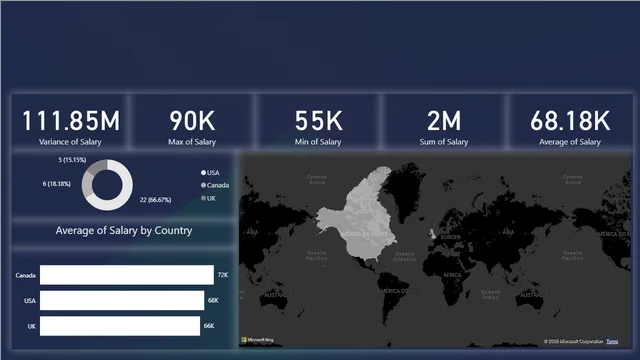Click the 68K value label
The image size is (640, 360).
213,300
